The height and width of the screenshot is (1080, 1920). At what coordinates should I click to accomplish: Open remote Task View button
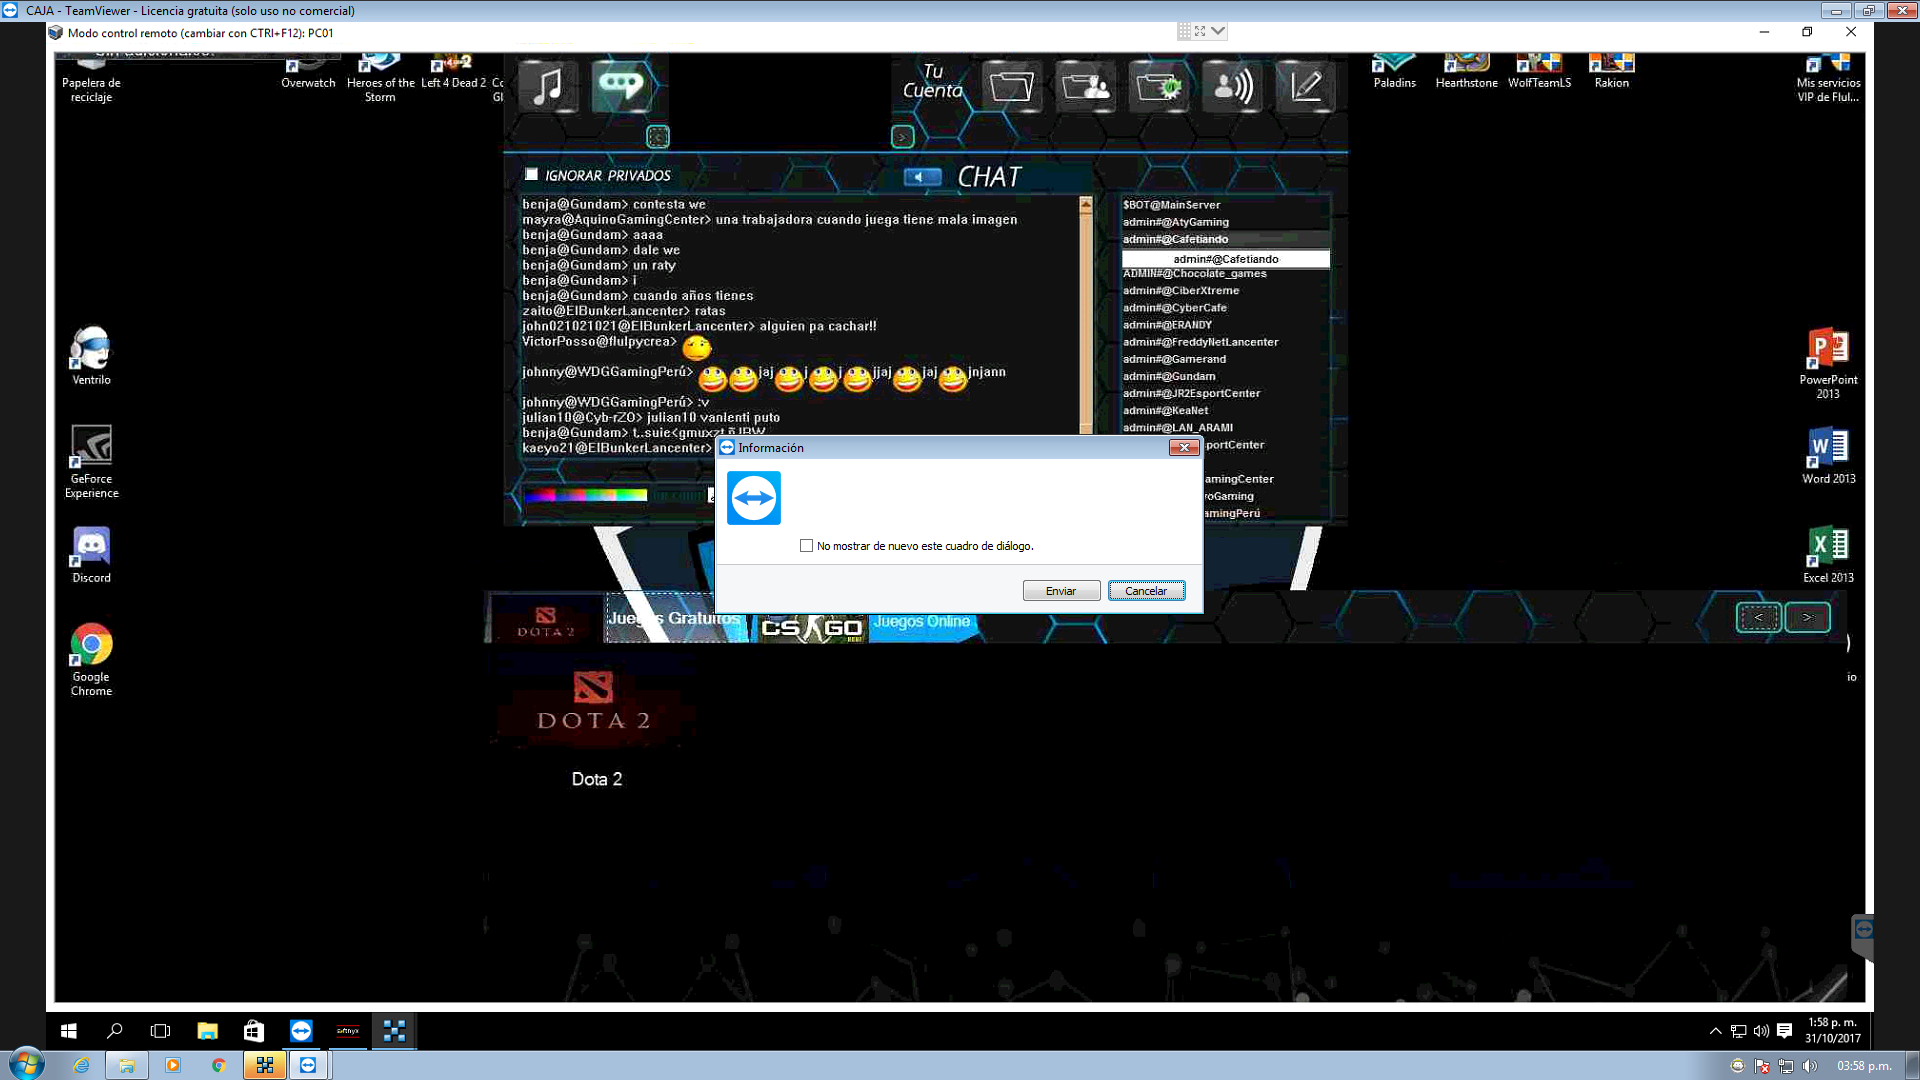tap(160, 1030)
